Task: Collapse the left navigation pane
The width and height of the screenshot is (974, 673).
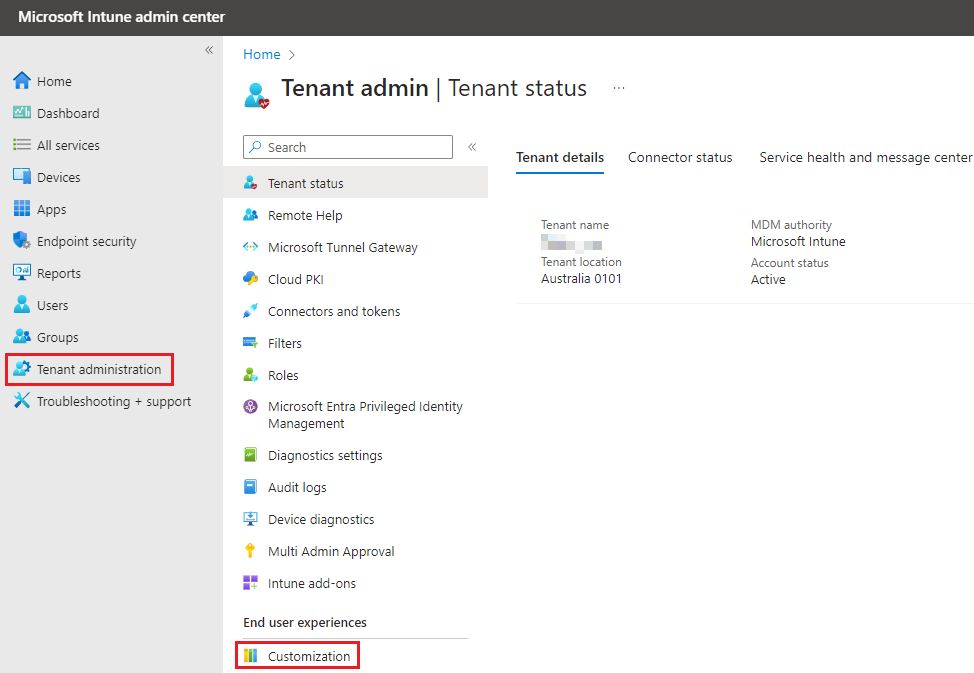Action: tap(209, 49)
